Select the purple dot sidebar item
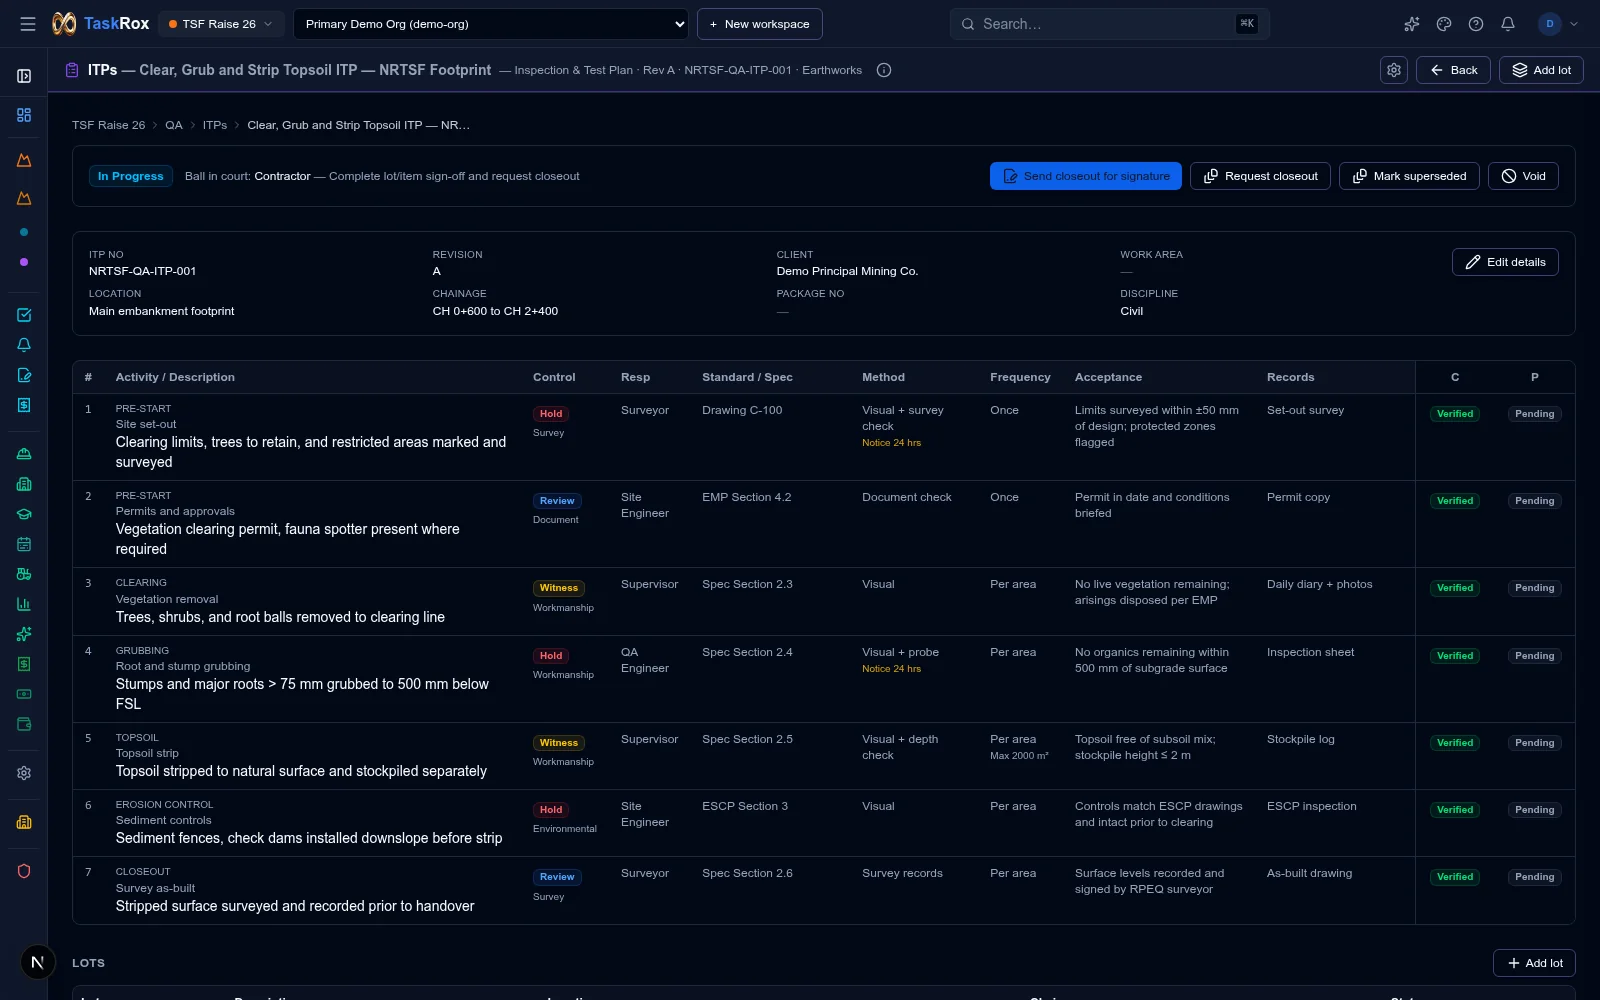This screenshot has height=1000, width=1600. tap(24, 262)
